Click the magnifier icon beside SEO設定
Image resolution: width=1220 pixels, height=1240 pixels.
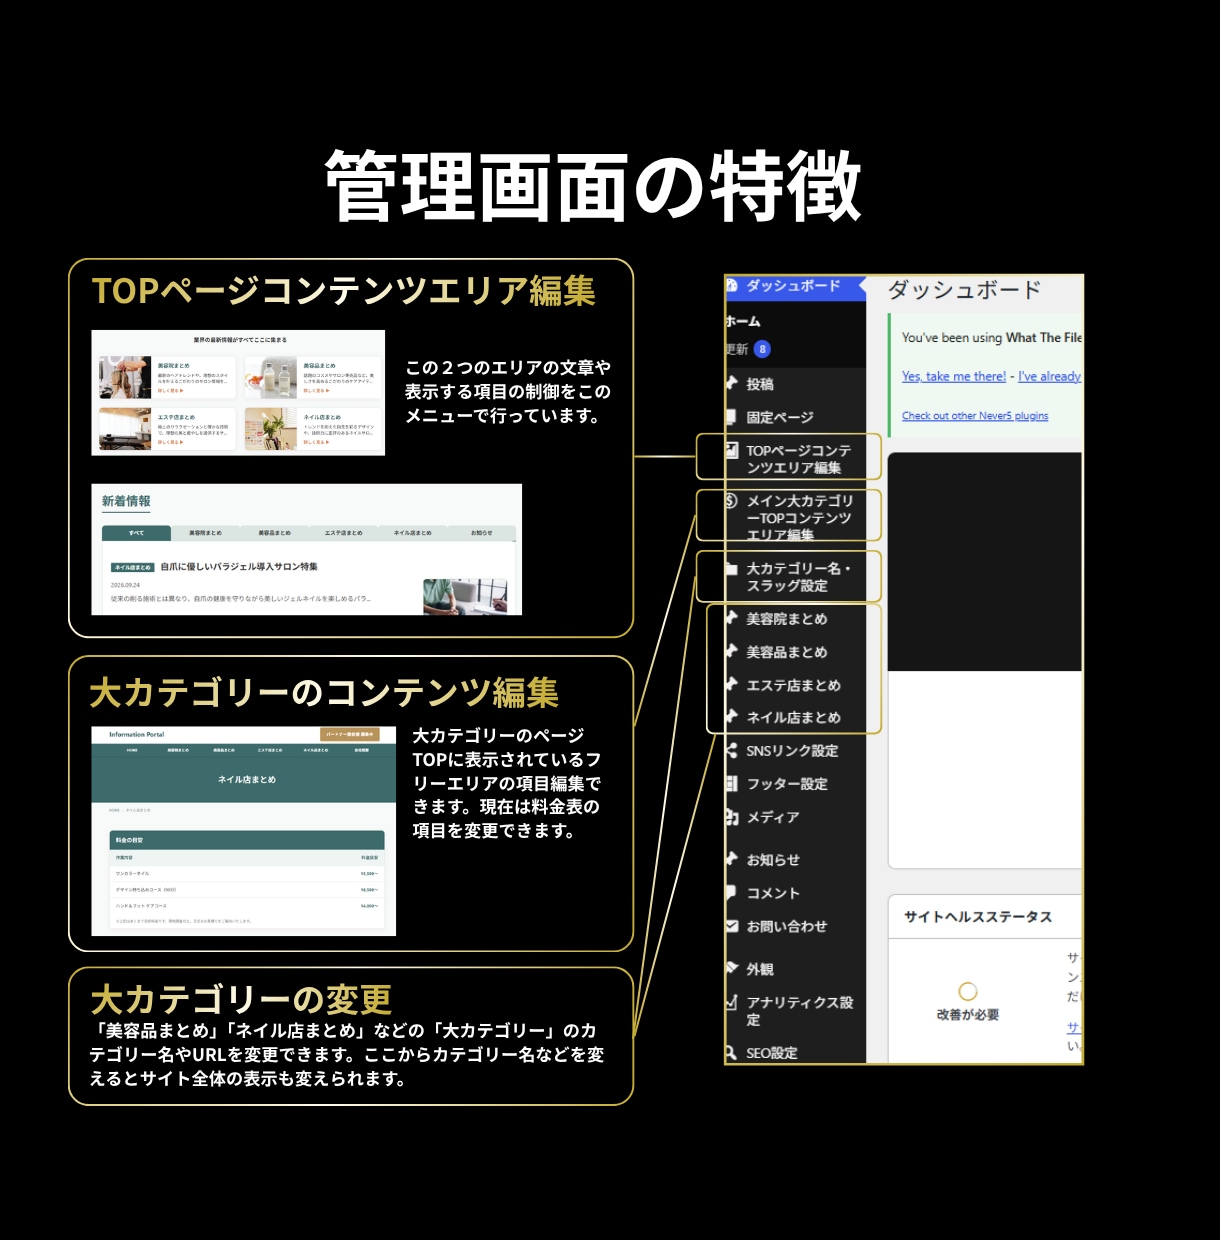732,1053
